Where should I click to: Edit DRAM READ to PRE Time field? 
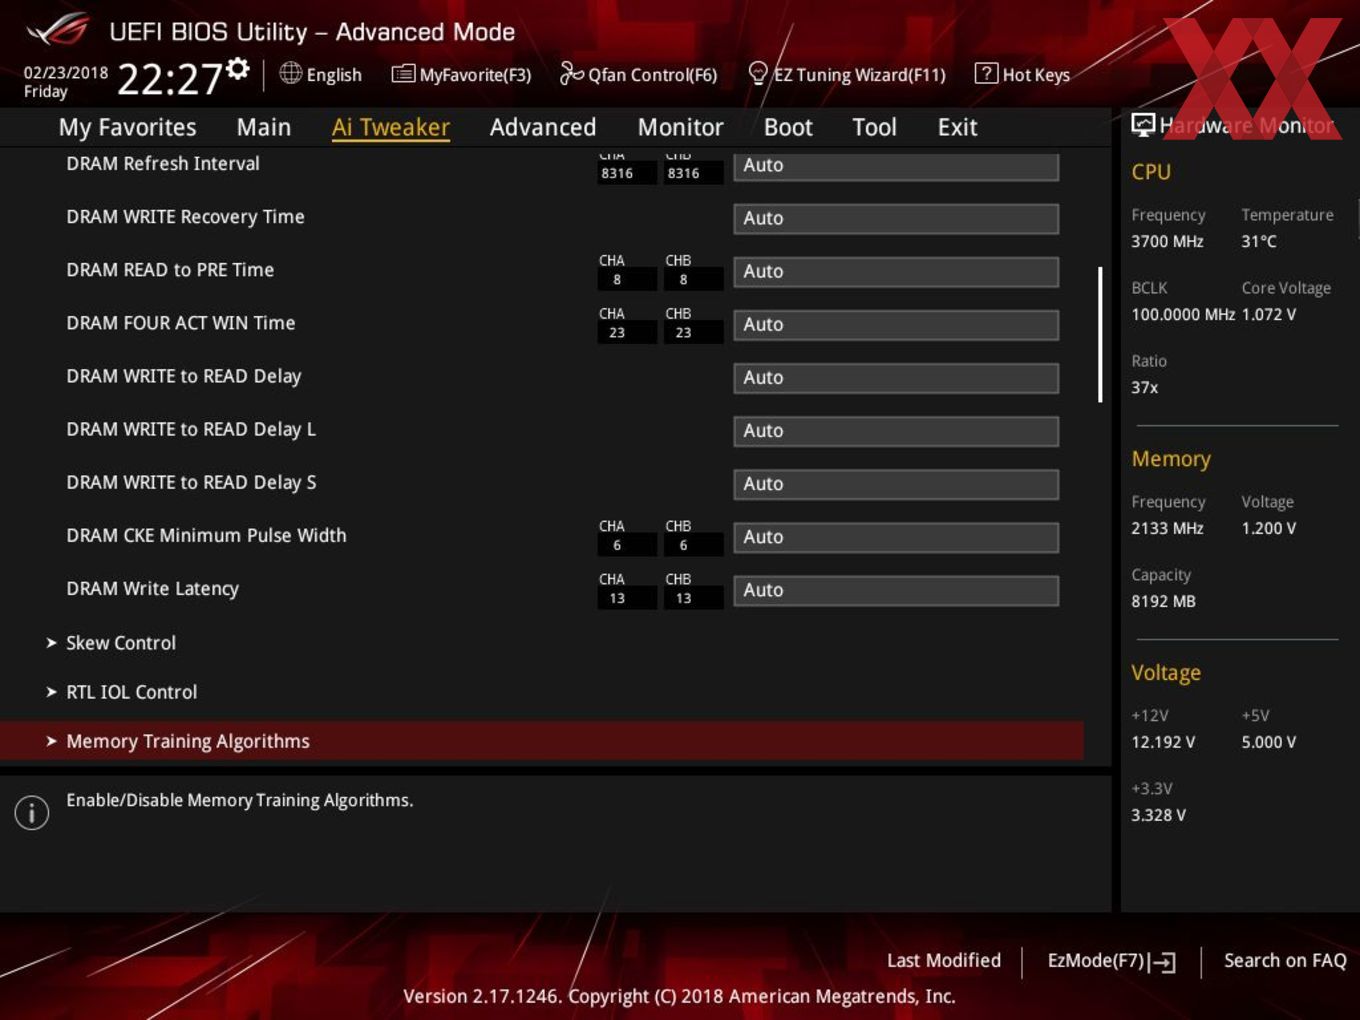pyautogui.click(x=896, y=271)
